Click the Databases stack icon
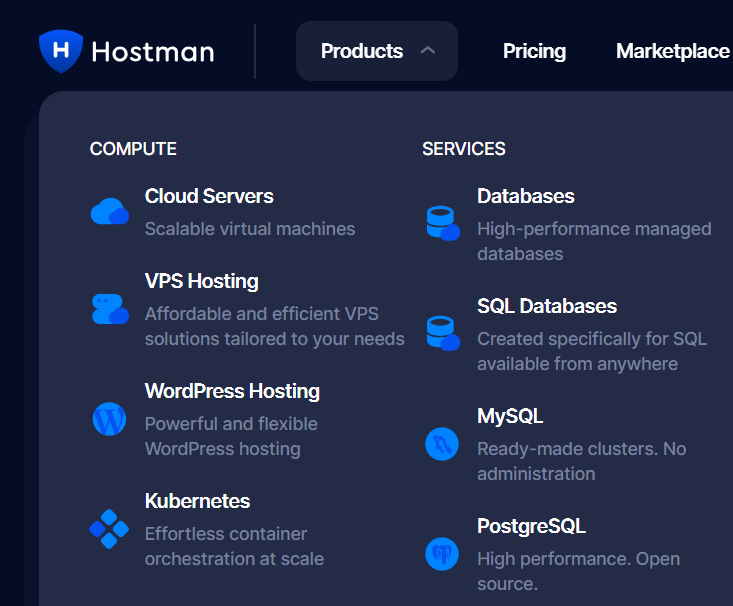Viewport: 733px width, 606px height. coord(443,223)
